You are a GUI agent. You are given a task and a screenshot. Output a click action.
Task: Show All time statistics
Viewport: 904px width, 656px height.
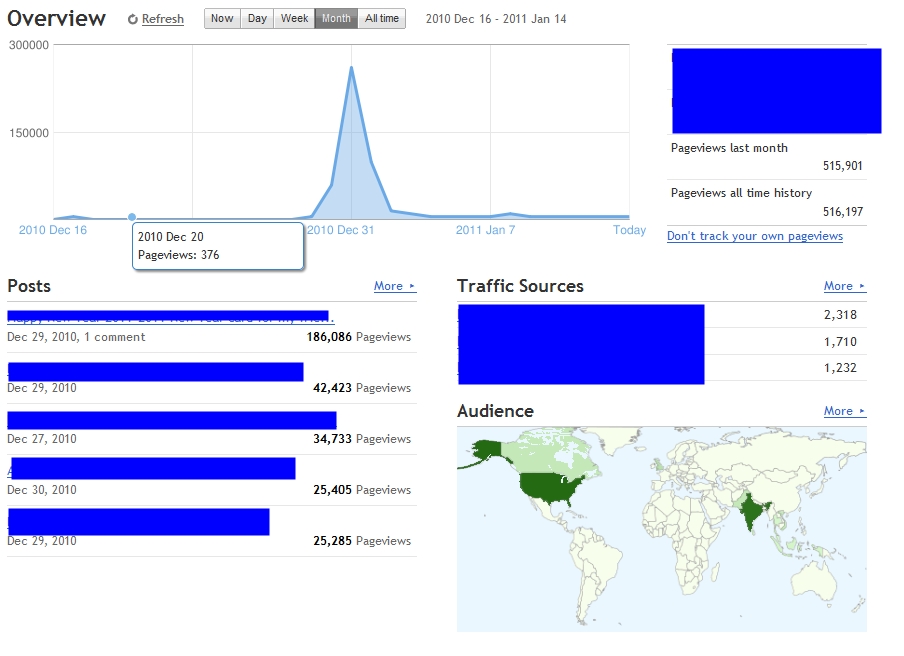click(382, 18)
